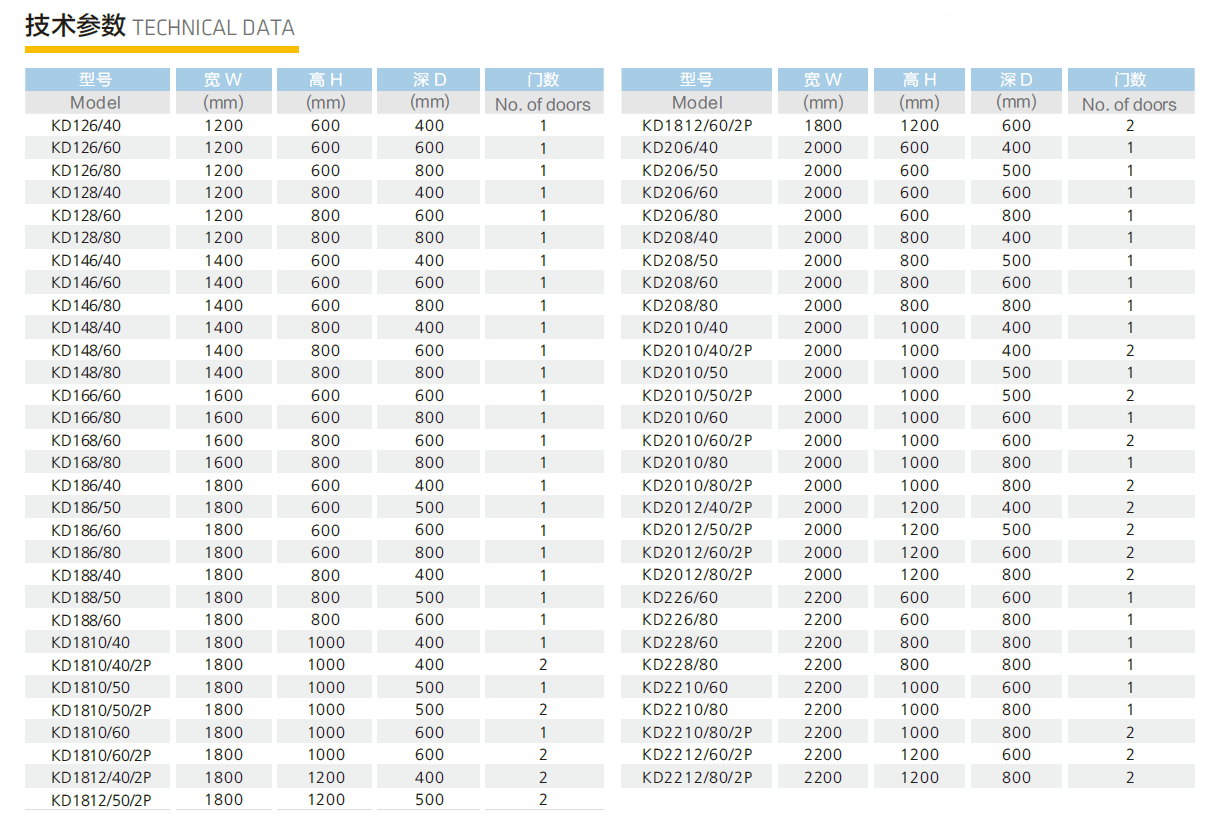The width and height of the screenshot is (1223, 824).
Task: Click model KD168/60
Action: 86,440
